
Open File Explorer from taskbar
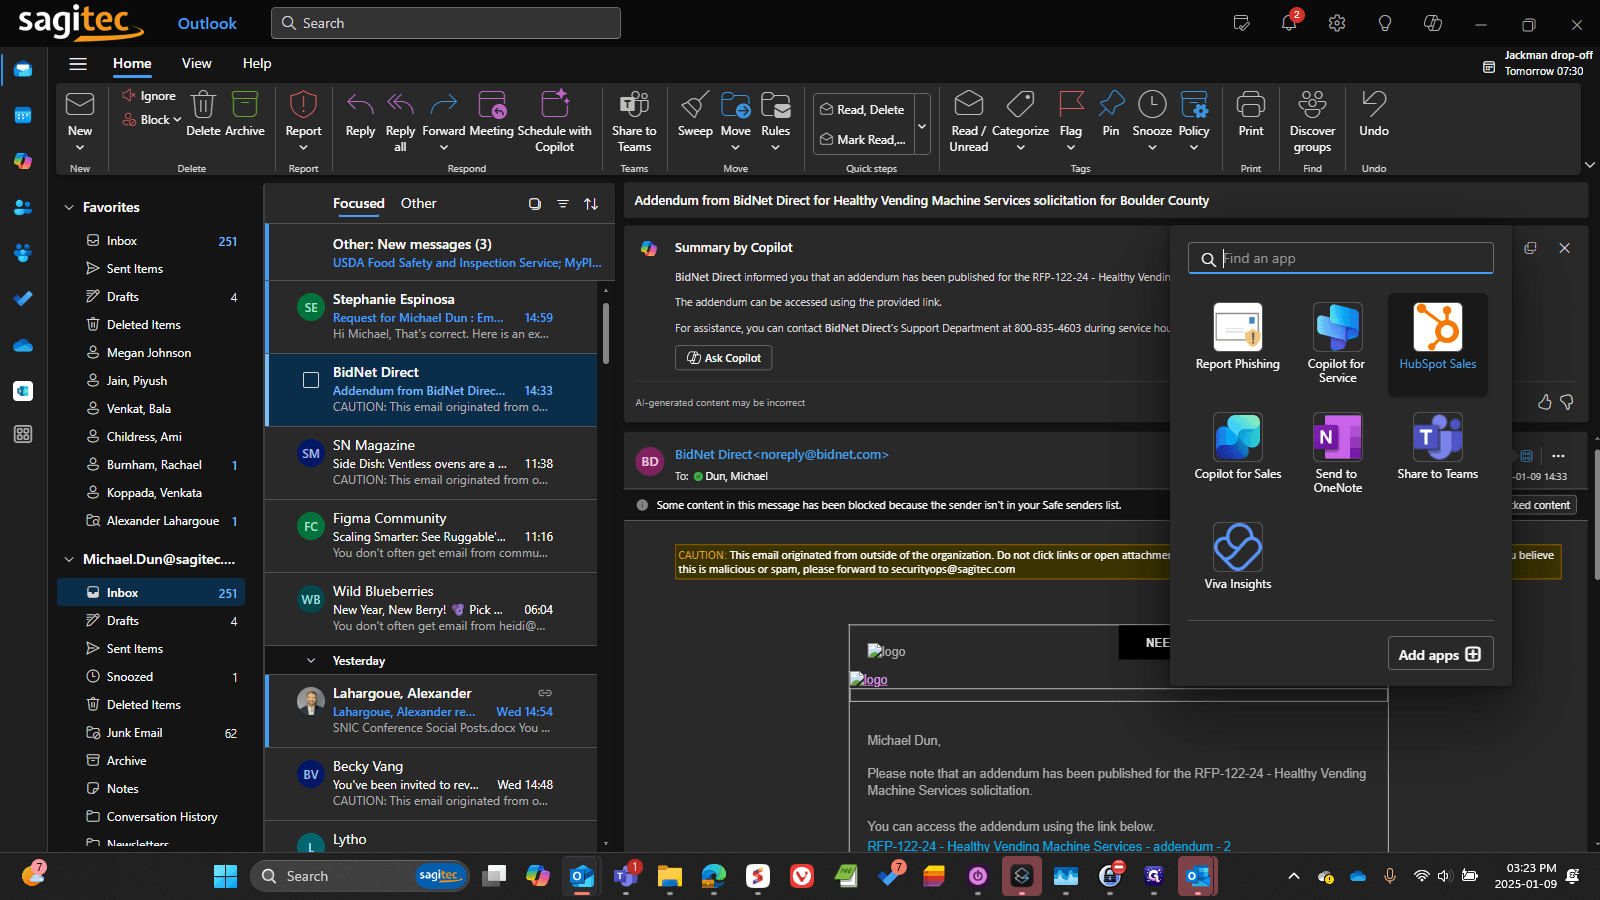(x=669, y=877)
